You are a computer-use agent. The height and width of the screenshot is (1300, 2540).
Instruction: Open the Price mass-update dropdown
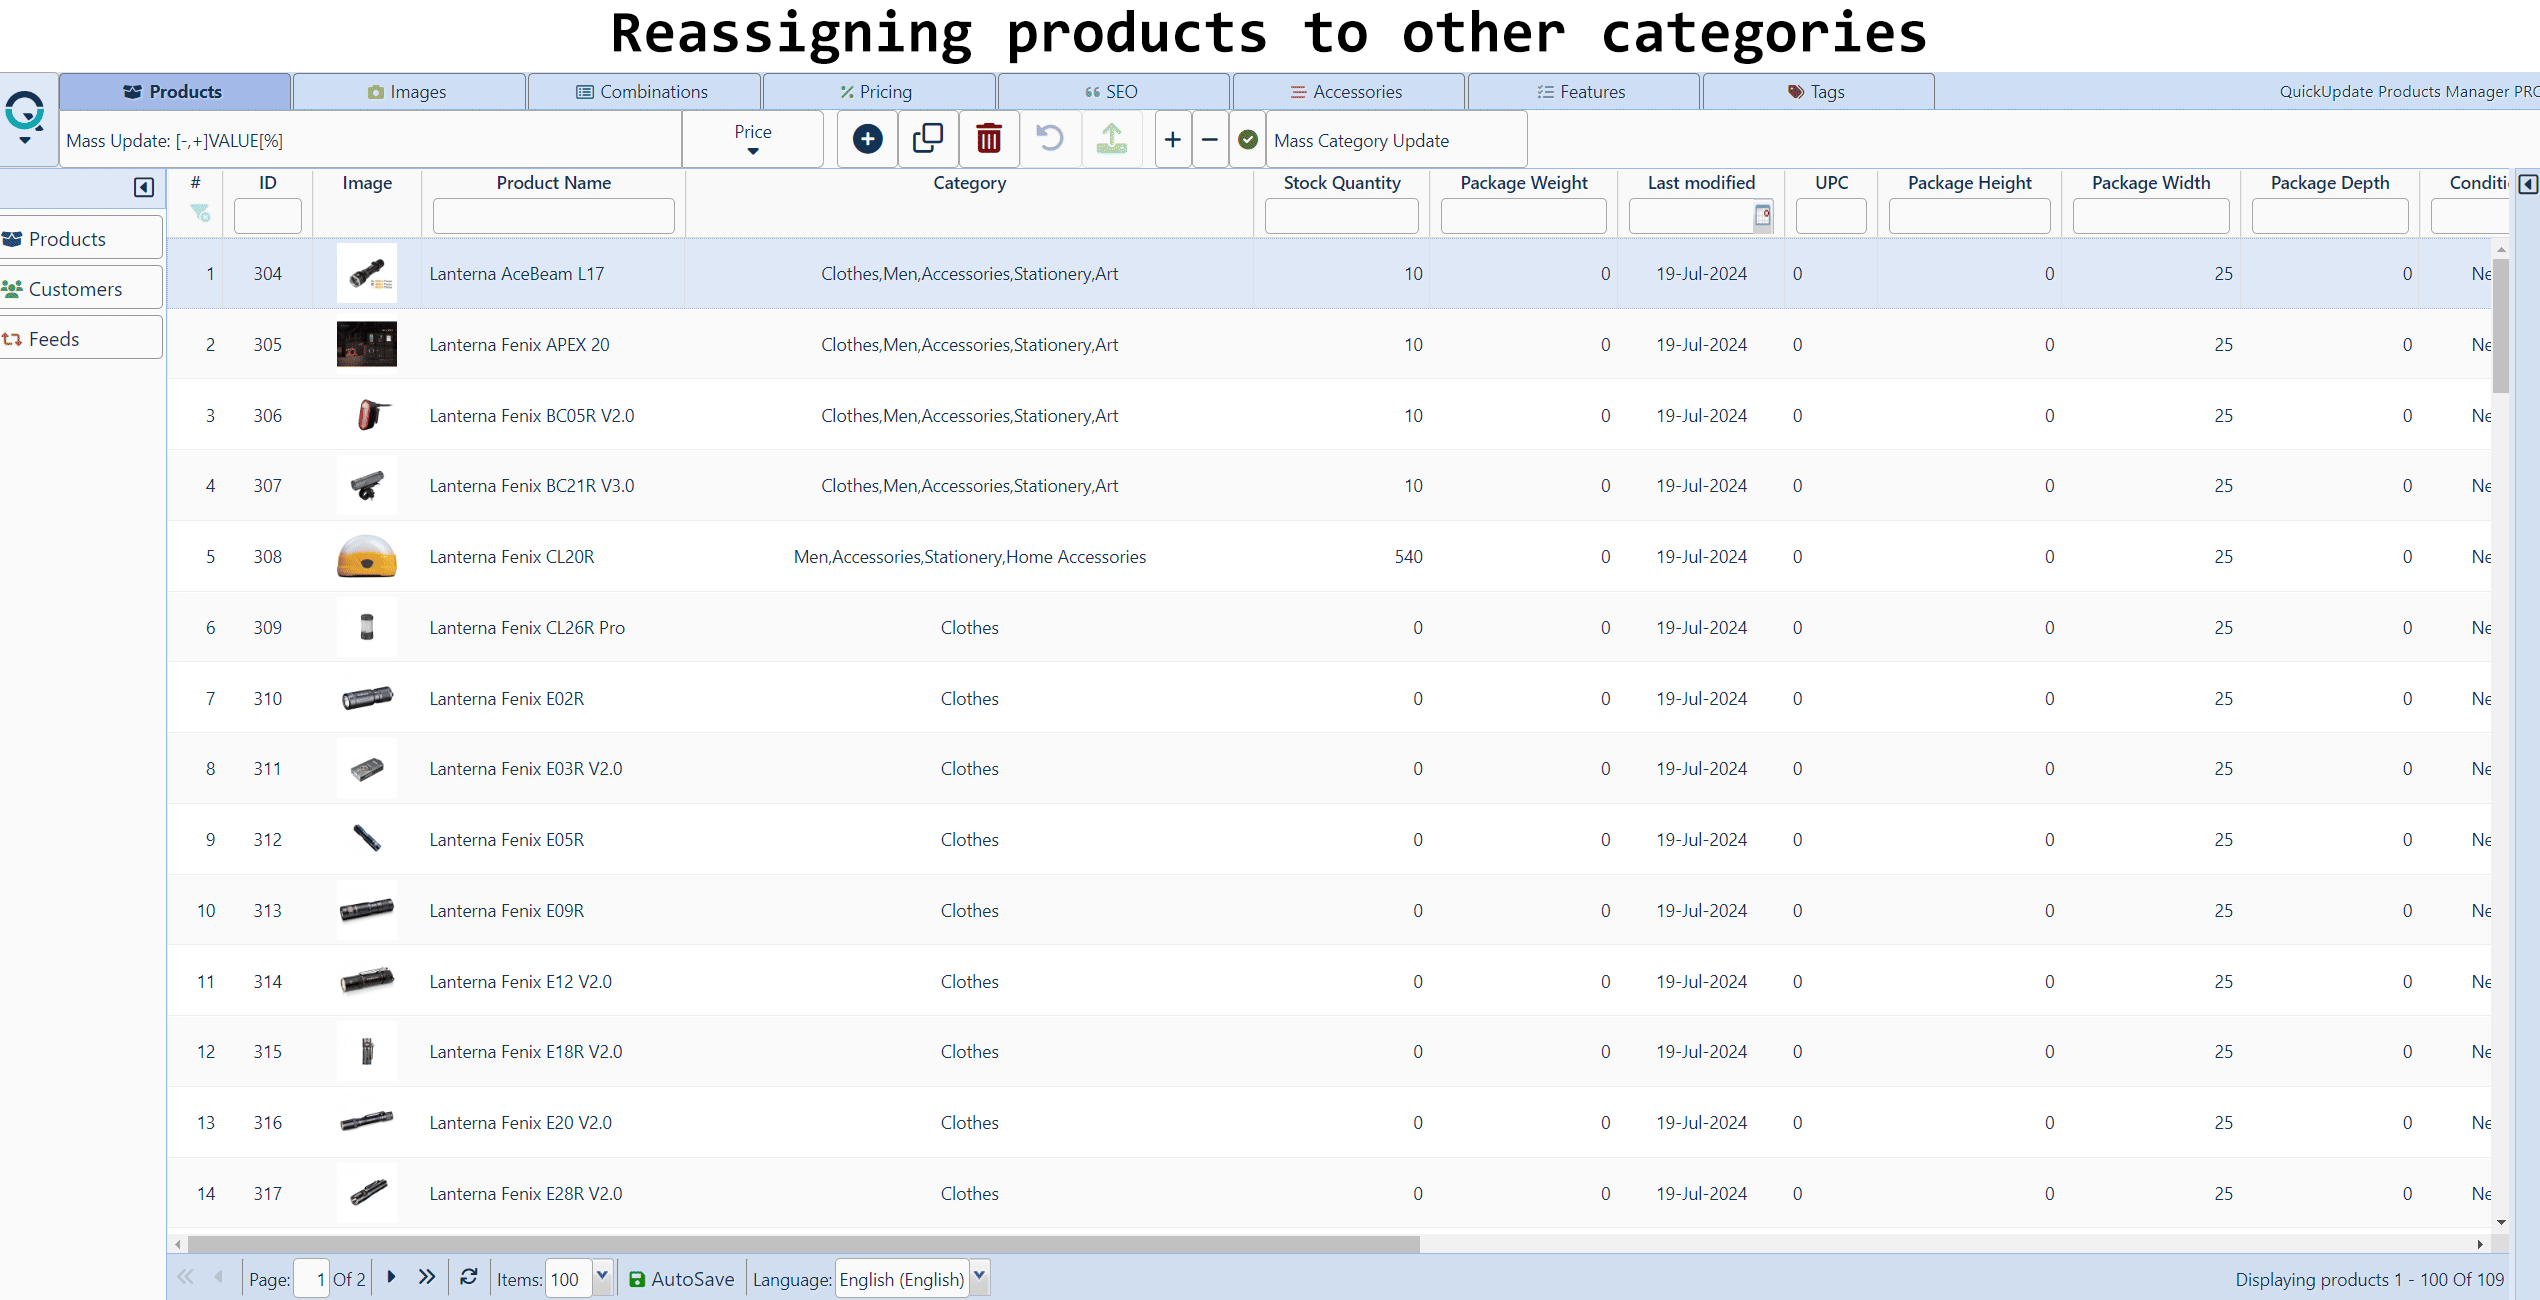click(752, 139)
